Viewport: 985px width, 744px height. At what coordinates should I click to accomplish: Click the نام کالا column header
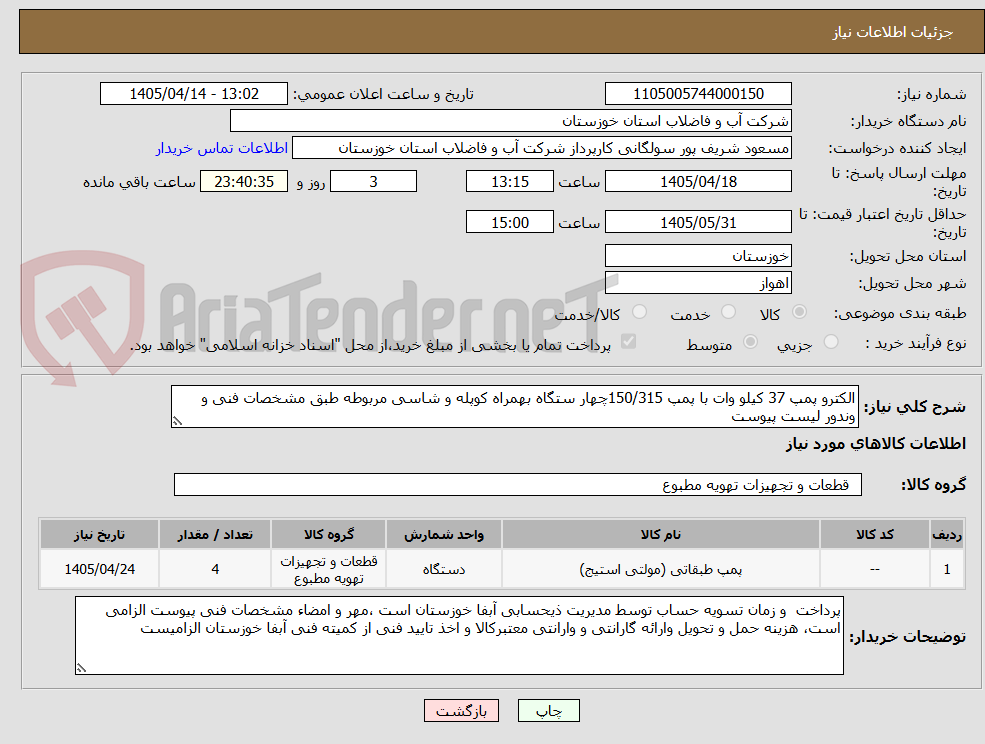point(660,534)
